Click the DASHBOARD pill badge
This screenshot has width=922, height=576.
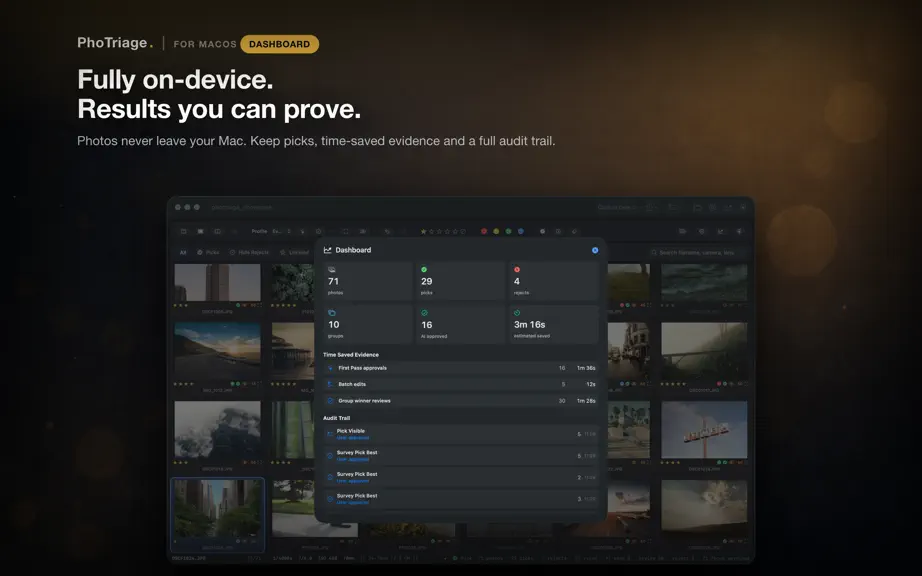279,44
